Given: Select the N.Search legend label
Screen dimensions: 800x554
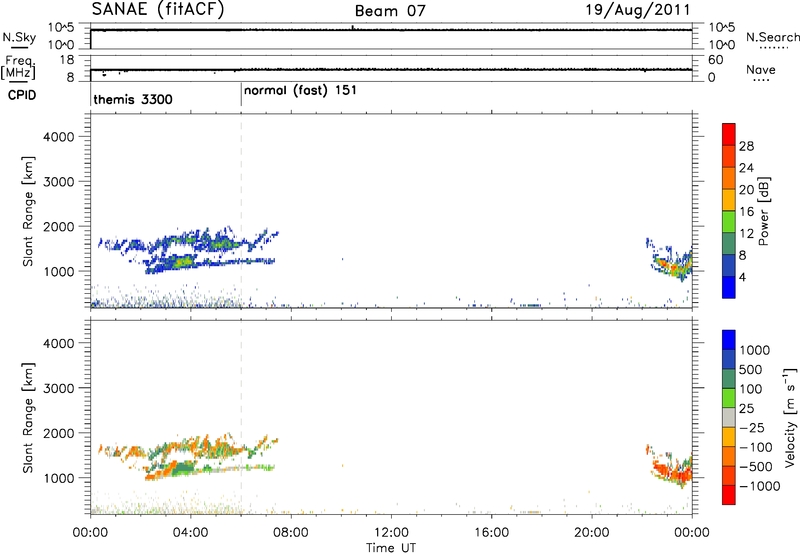Looking at the screenshot, I should (772, 37).
